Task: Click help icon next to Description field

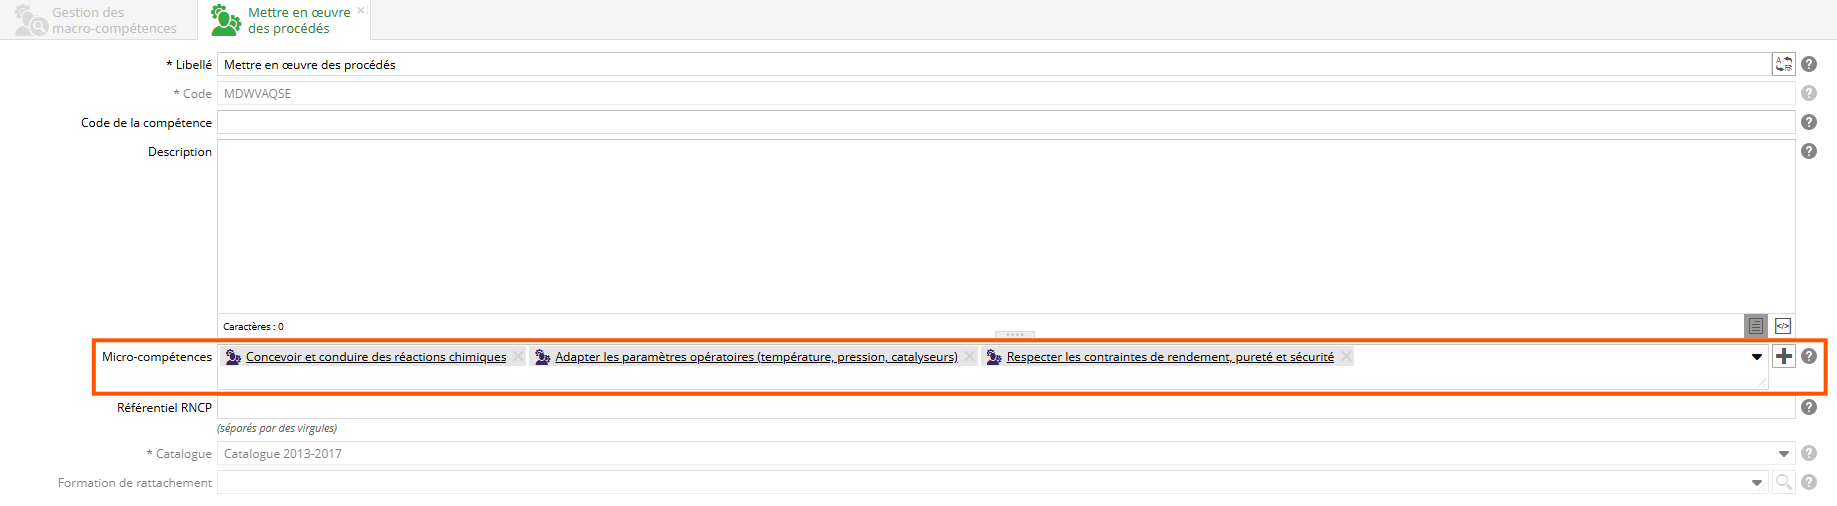Action: tap(1808, 151)
